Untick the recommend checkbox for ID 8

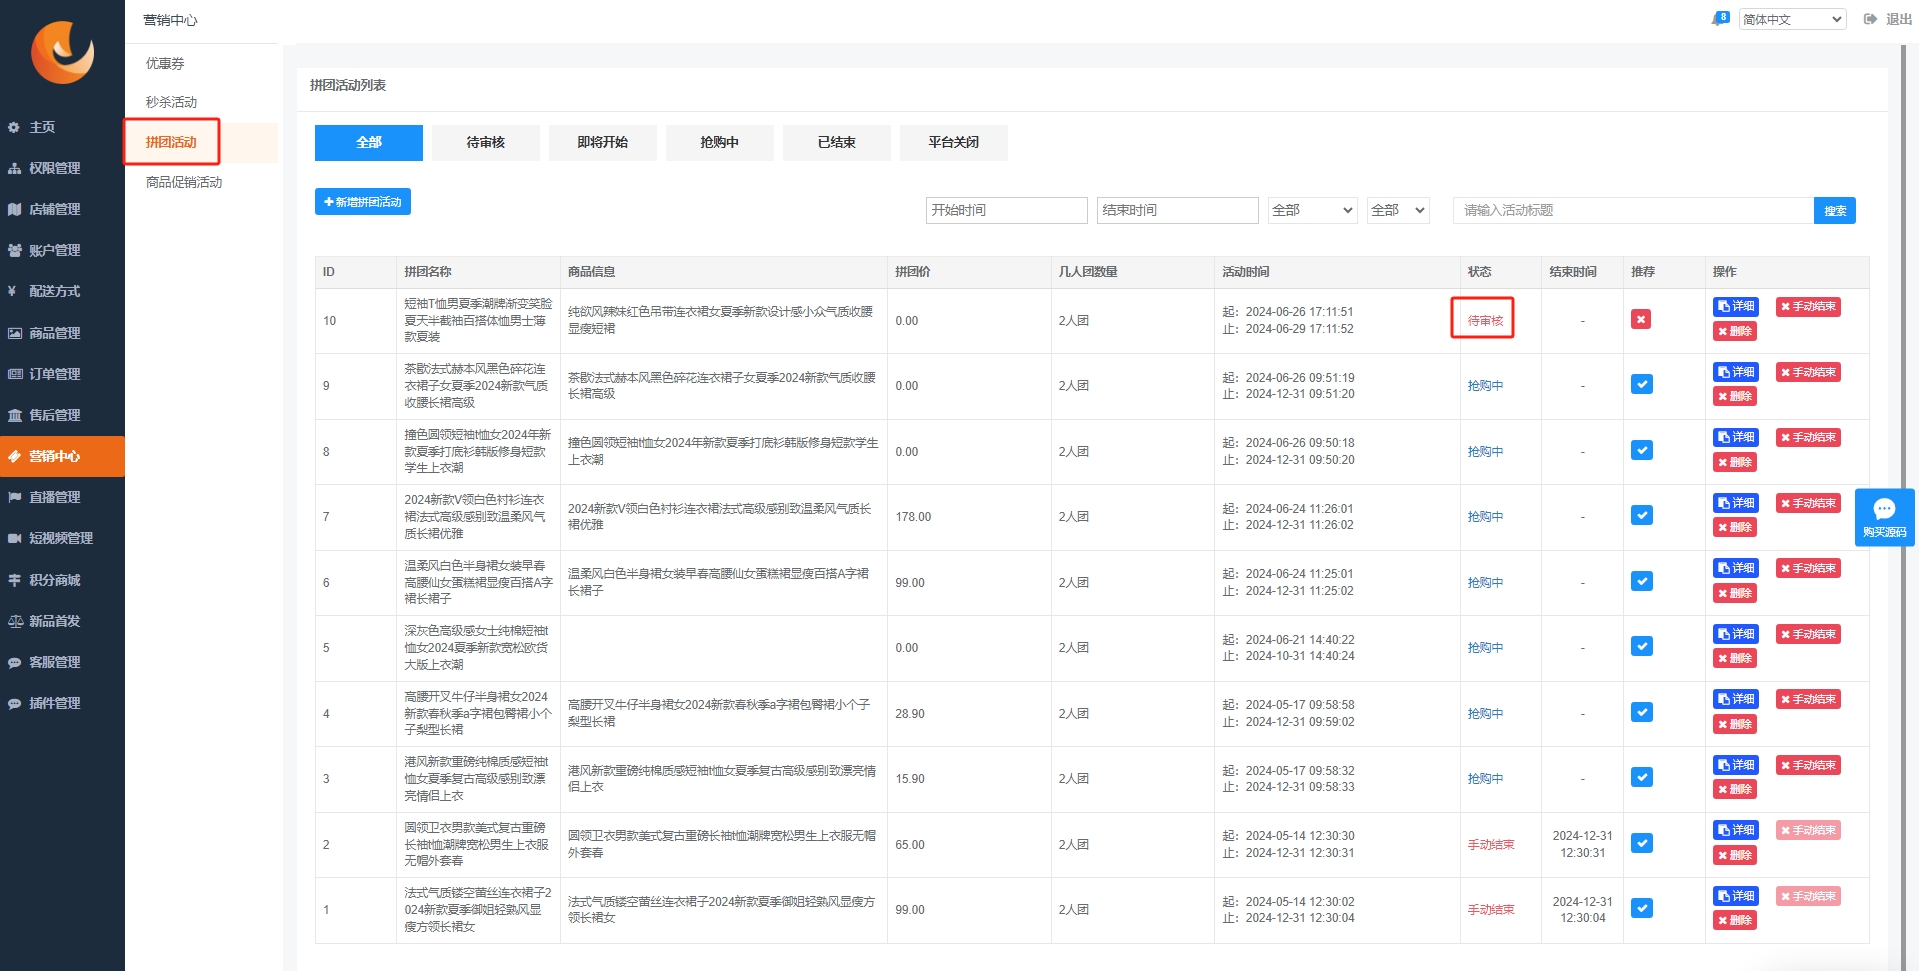pos(1641,450)
